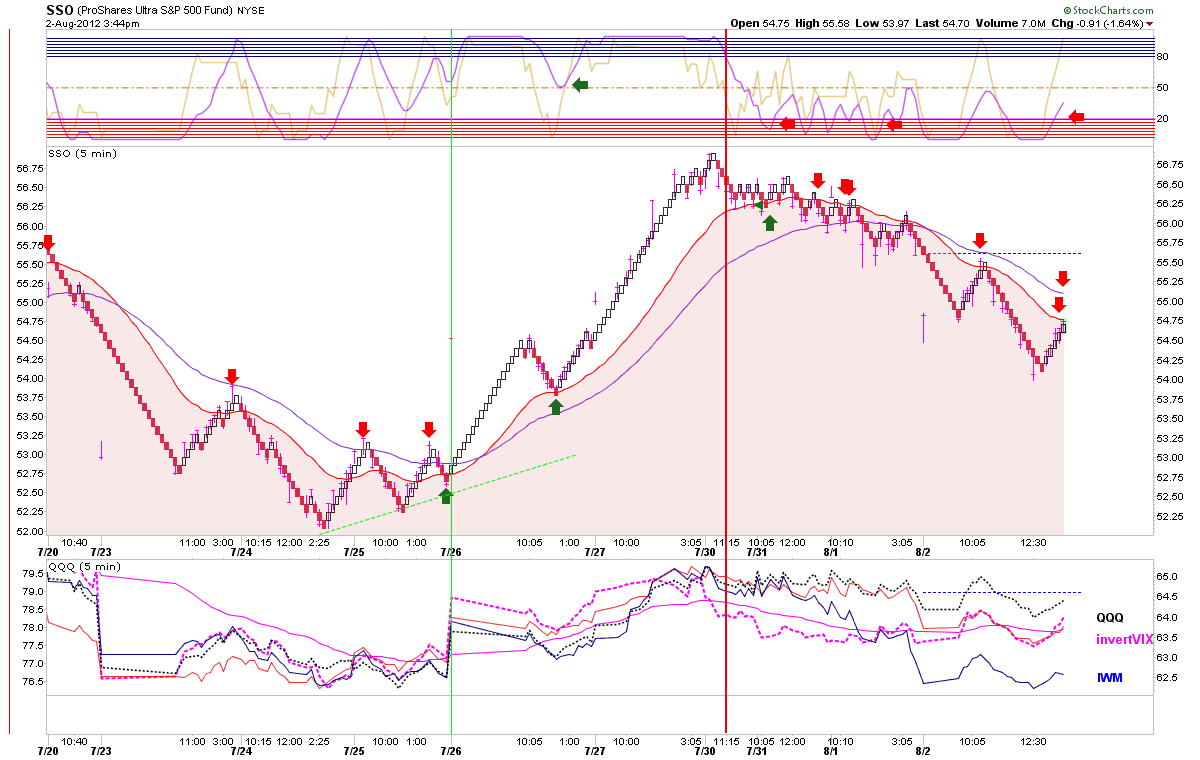
Task: Click the Chg -0.91 (-1.64%) value
Action: (x=1096, y=23)
